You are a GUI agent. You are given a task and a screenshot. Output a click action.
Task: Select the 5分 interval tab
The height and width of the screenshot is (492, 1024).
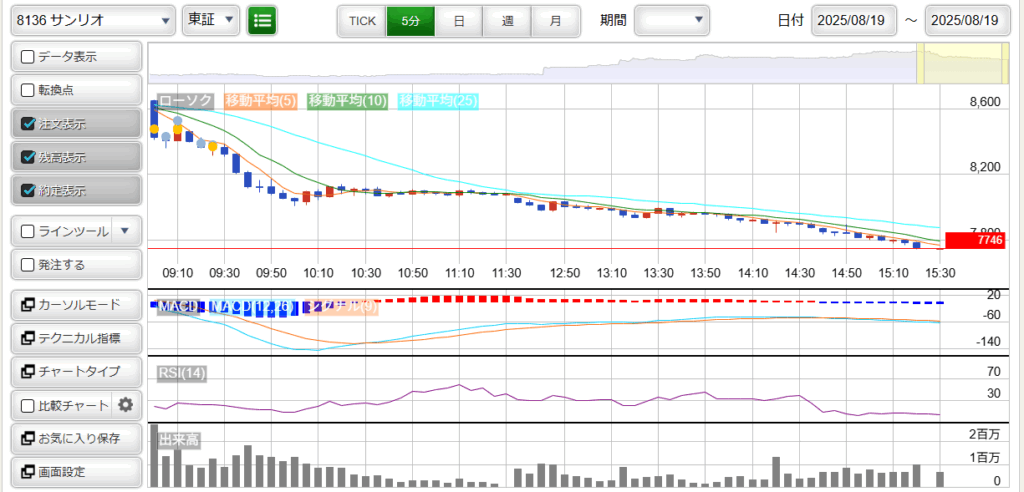[x=411, y=21]
